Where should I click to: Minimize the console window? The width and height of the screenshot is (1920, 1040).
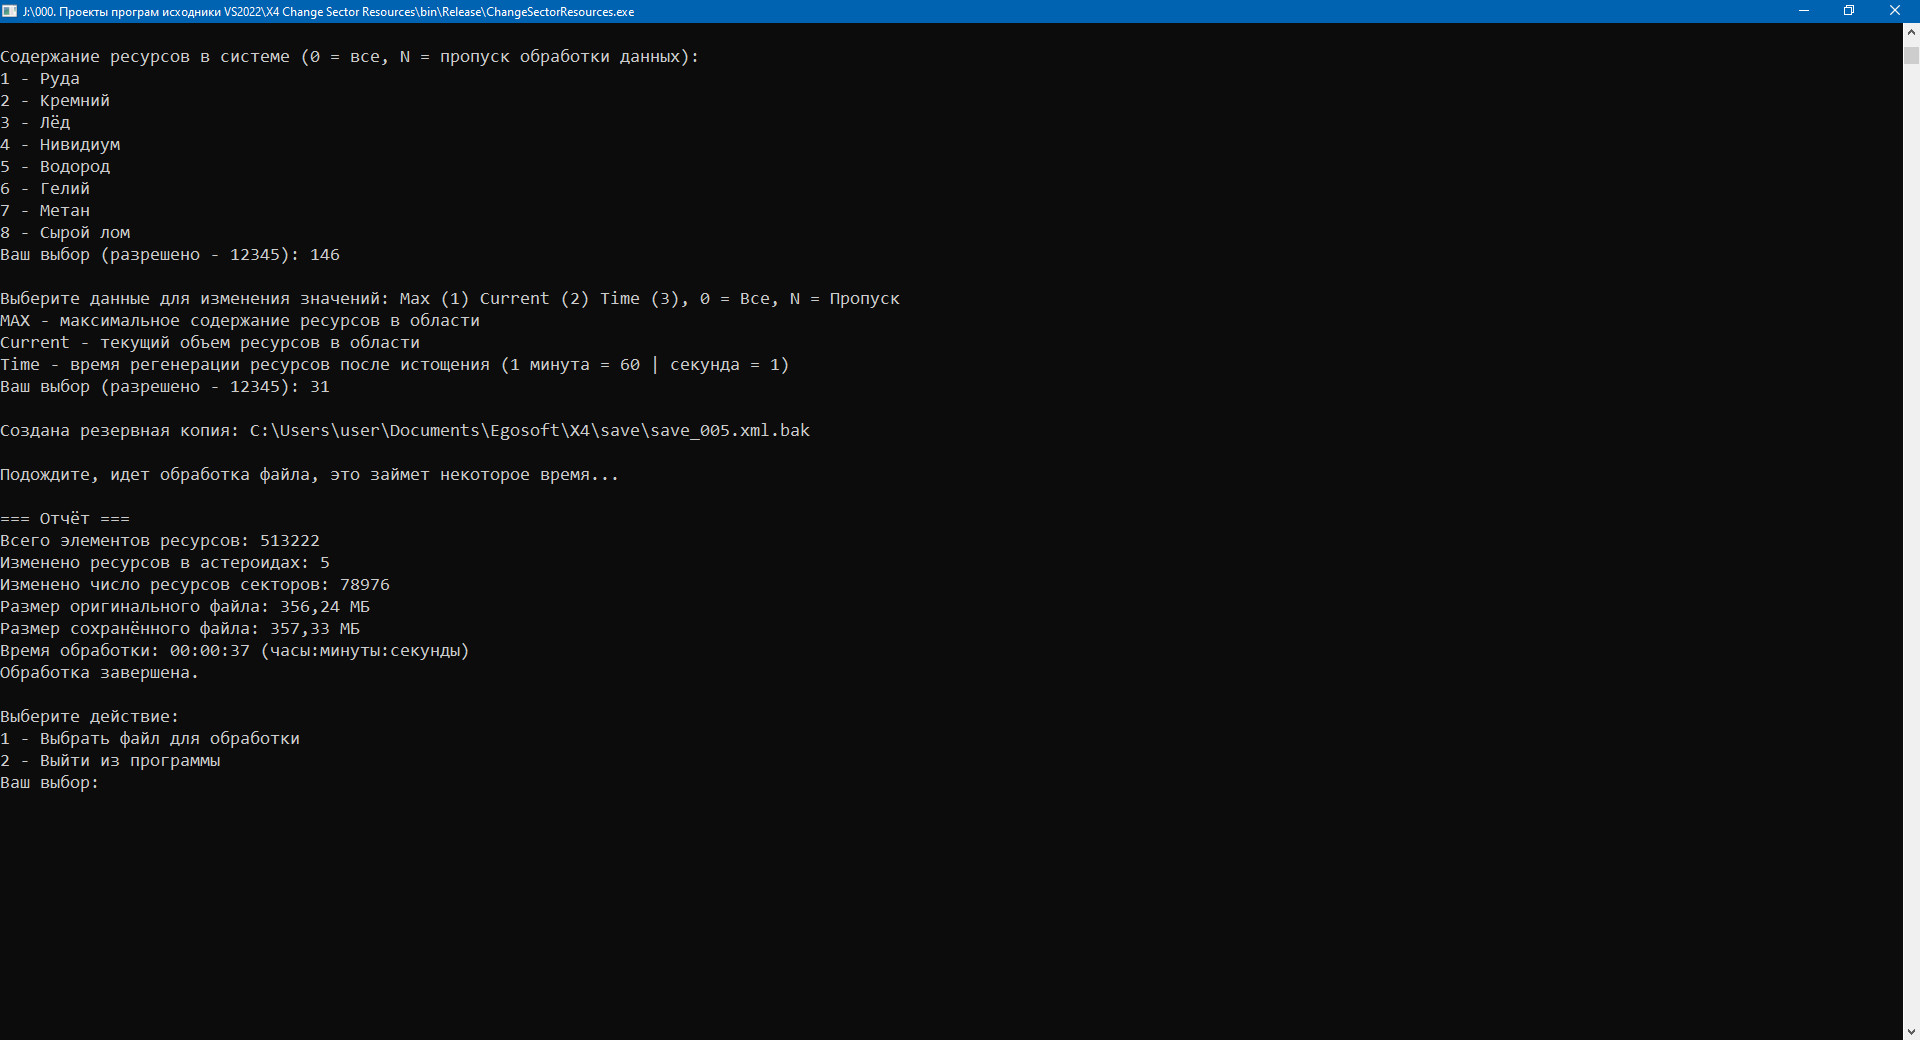1804,11
